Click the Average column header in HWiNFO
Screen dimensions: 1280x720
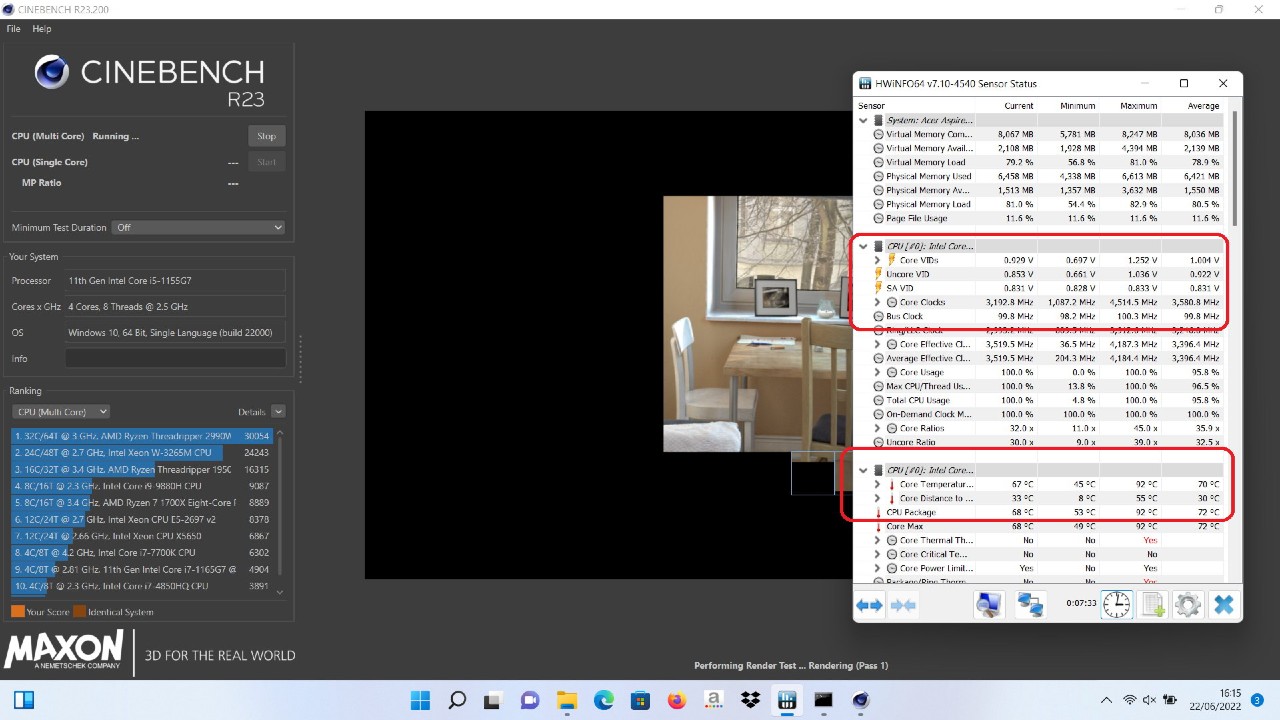(1203, 105)
